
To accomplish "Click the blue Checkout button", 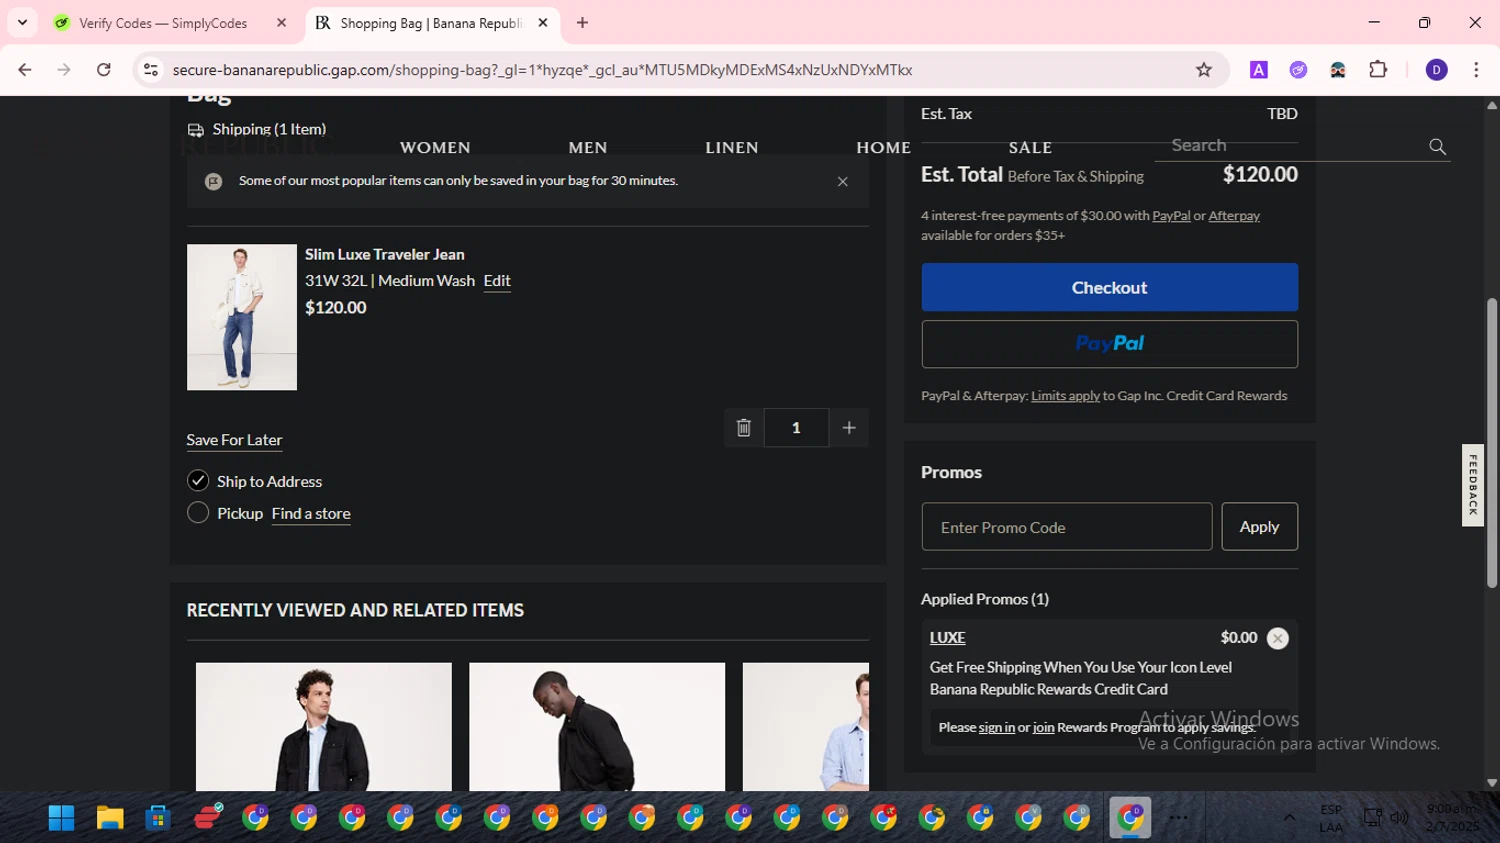I will pos(1110,287).
